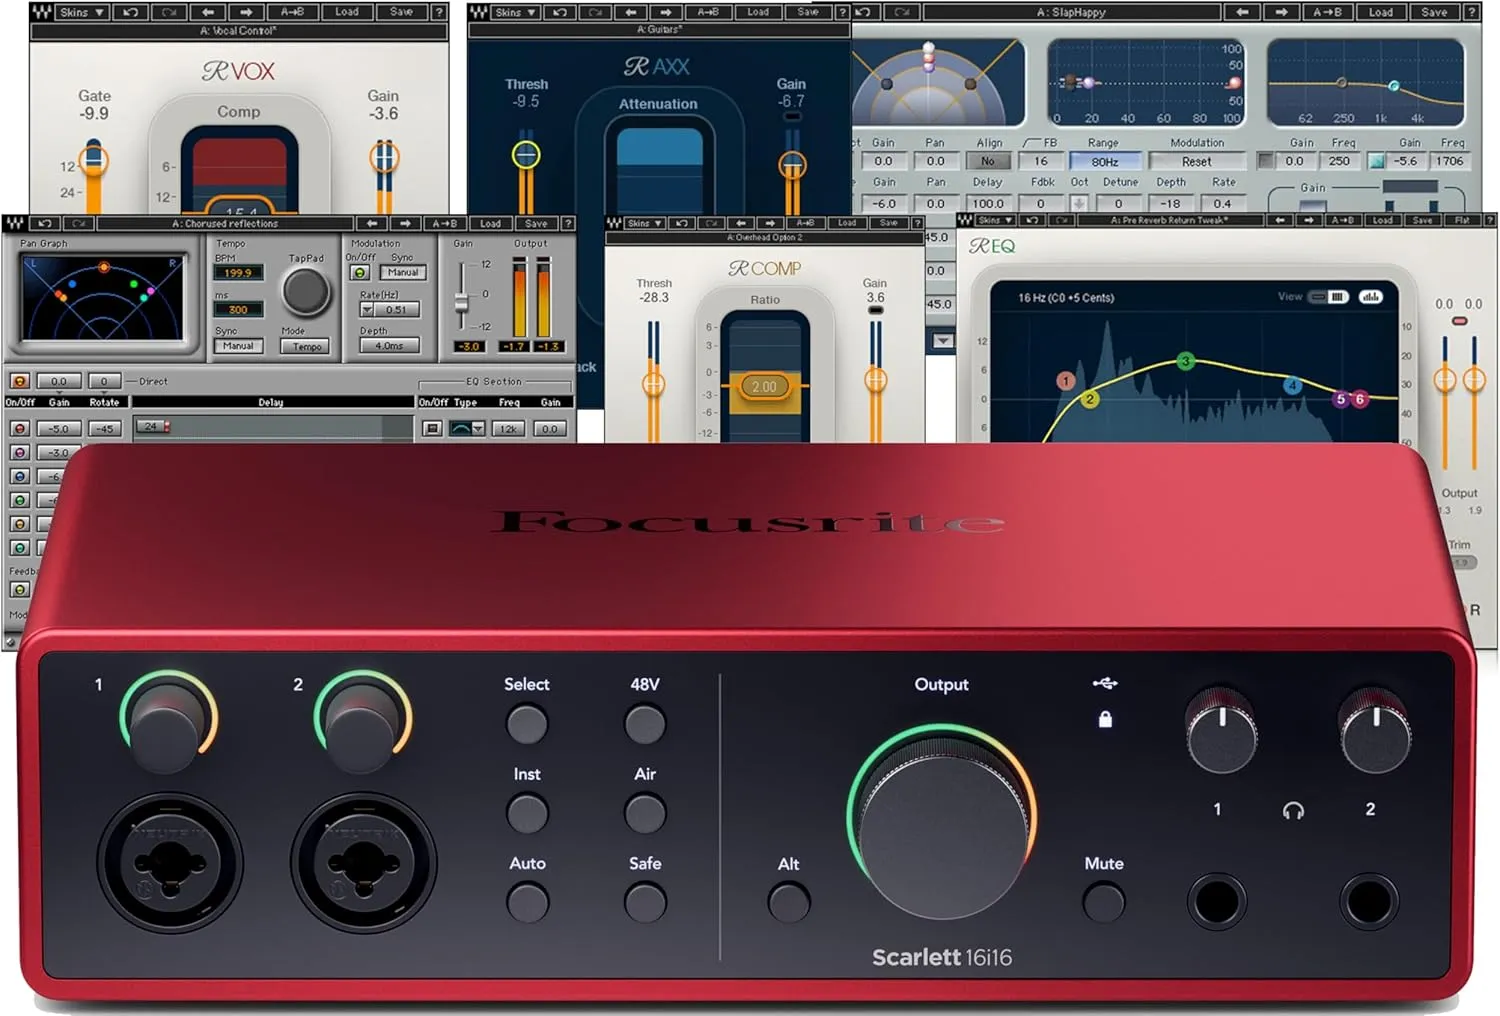This screenshot has width=1500, height=1016.
Task: Select REQ band 4 node
Action: [1293, 385]
